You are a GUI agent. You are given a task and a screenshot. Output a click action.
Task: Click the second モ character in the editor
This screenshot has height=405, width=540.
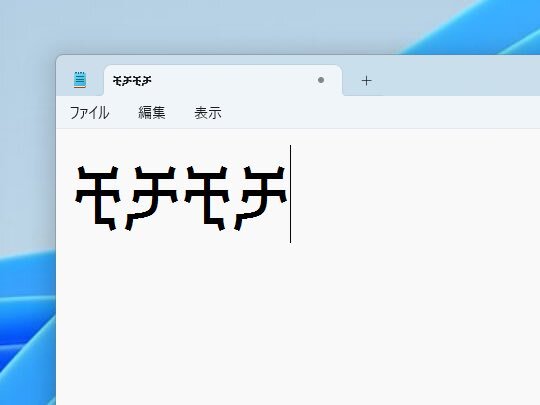pyautogui.click(x=207, y=198)
